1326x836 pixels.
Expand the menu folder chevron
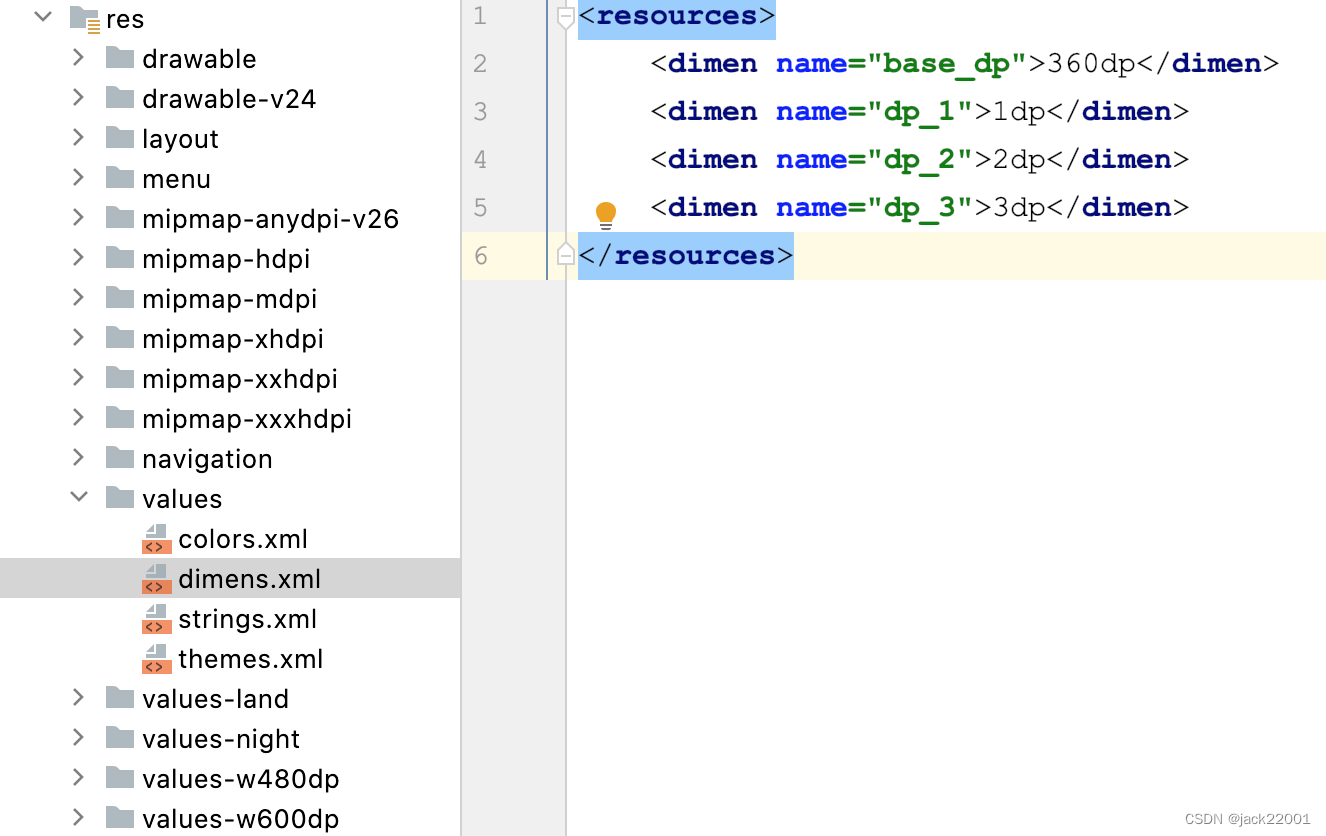coord(78,178)
